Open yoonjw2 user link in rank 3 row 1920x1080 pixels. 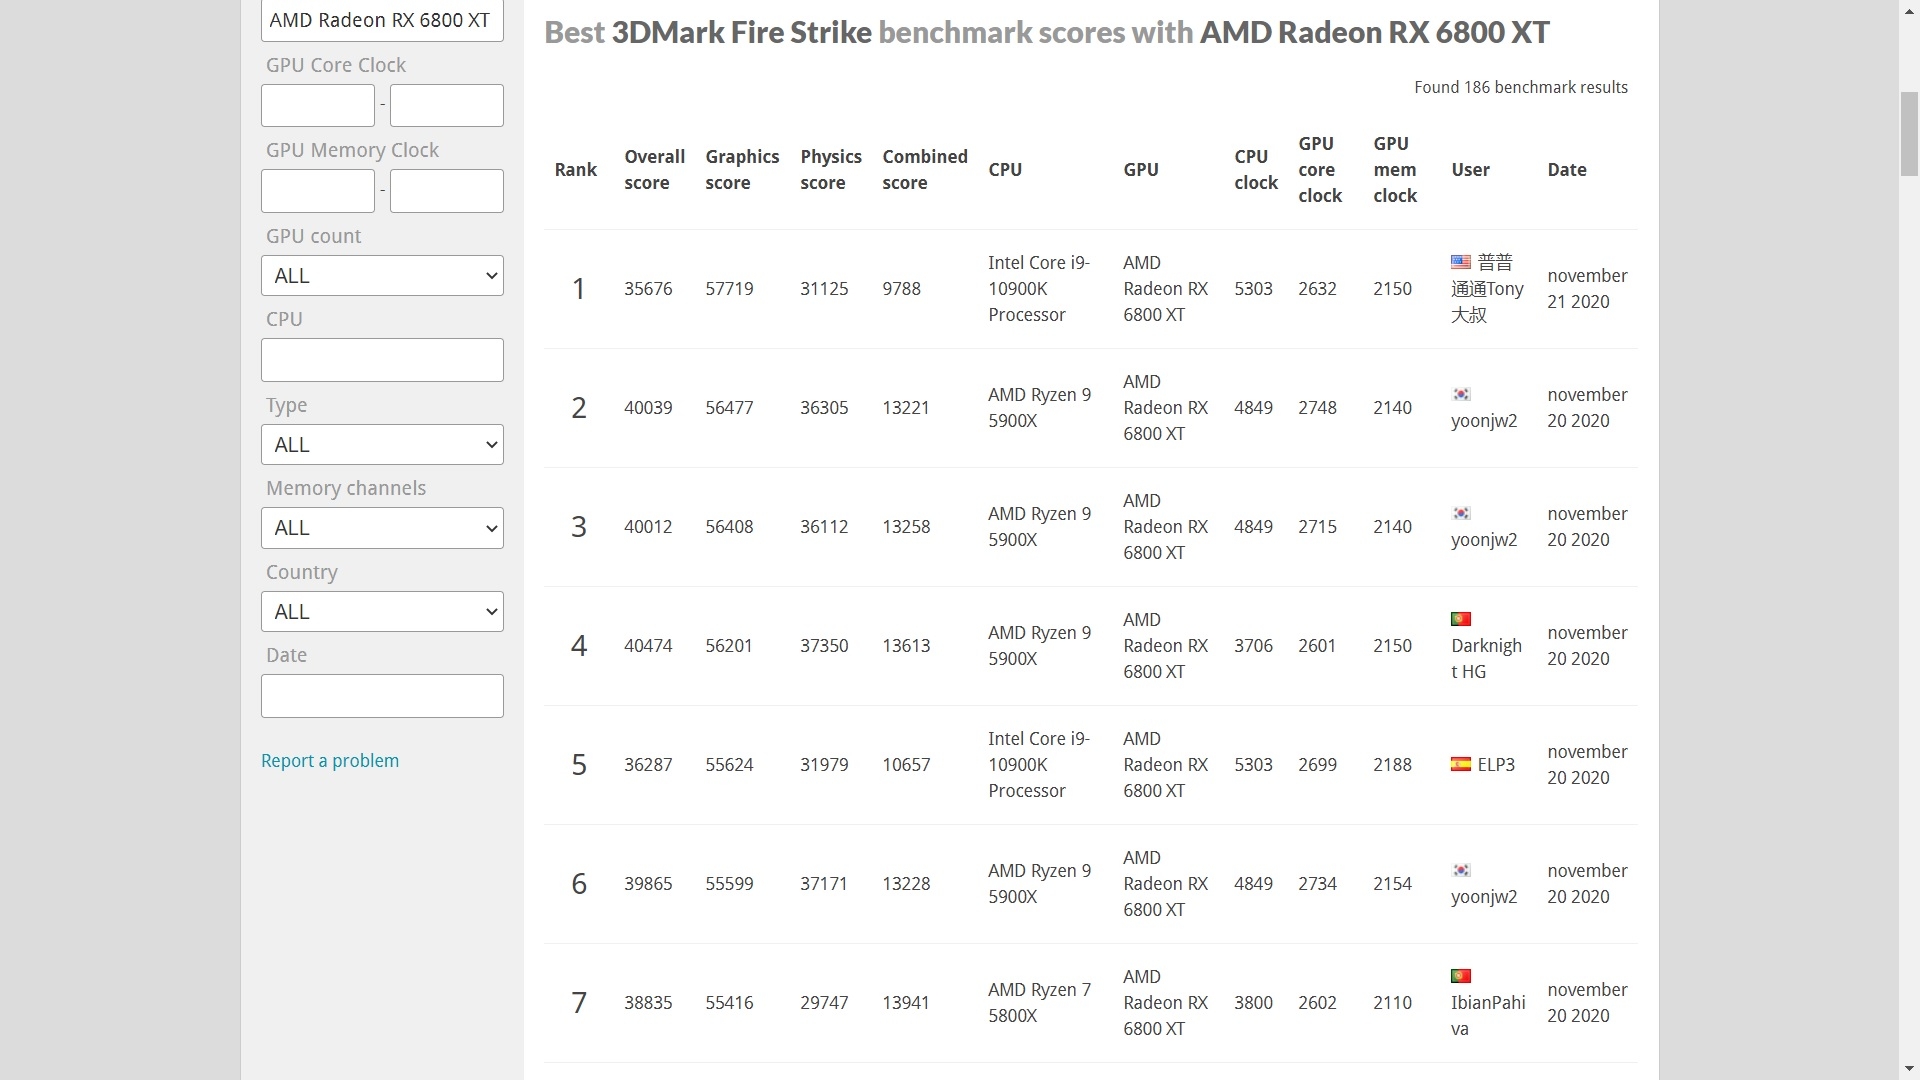(x=1484, y=540)
